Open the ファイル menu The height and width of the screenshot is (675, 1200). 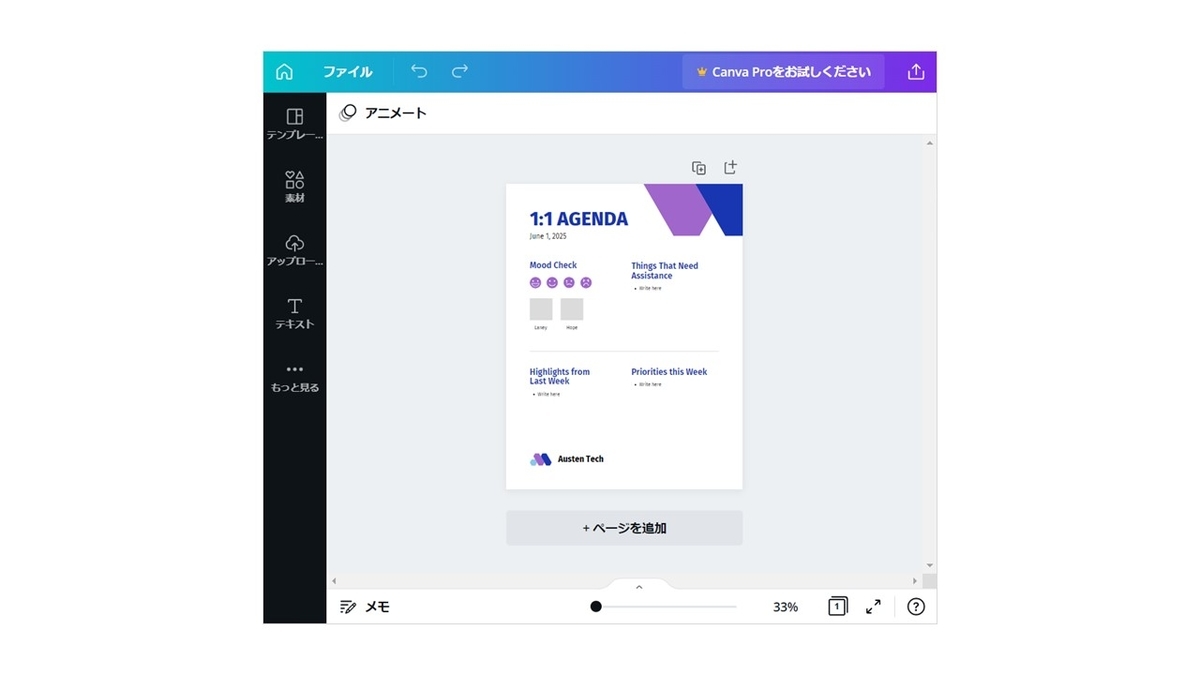tap(347, 72)
